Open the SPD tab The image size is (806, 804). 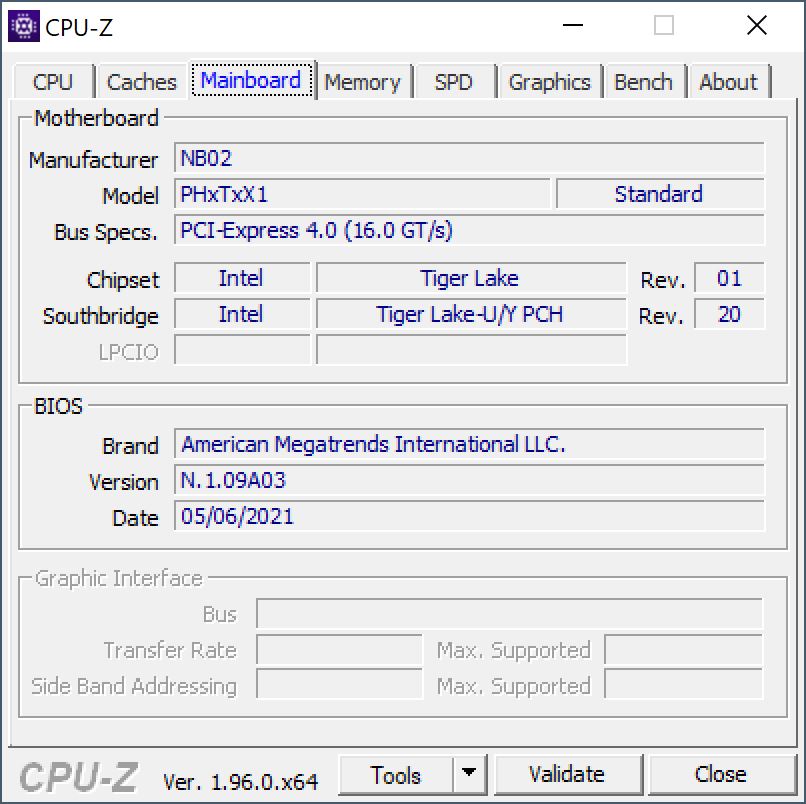point(453,82)
